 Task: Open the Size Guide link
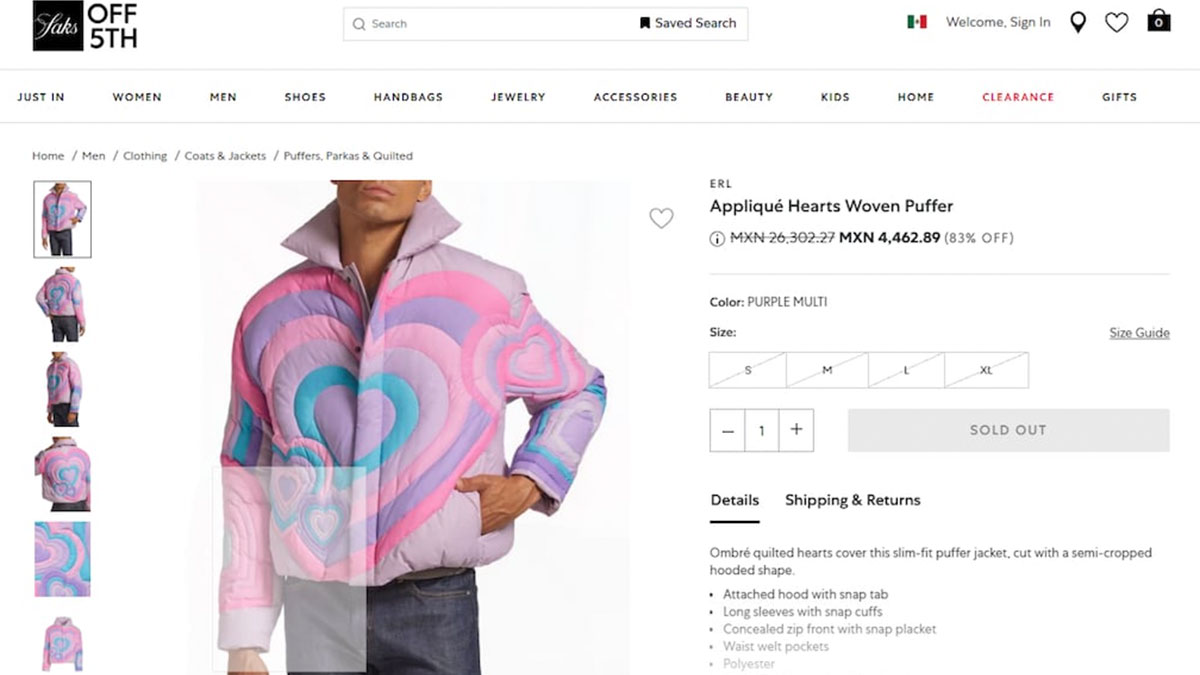[x=1139, y=333]
